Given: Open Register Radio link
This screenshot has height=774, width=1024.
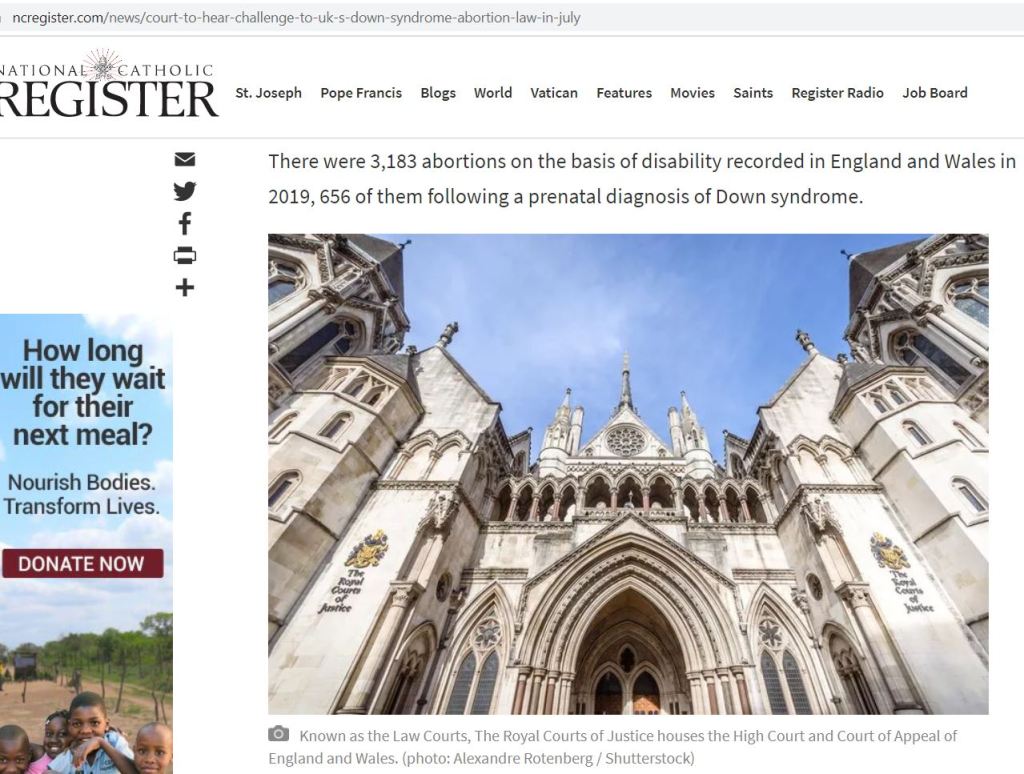Looking at the screenshot, I should coord(837,93).
